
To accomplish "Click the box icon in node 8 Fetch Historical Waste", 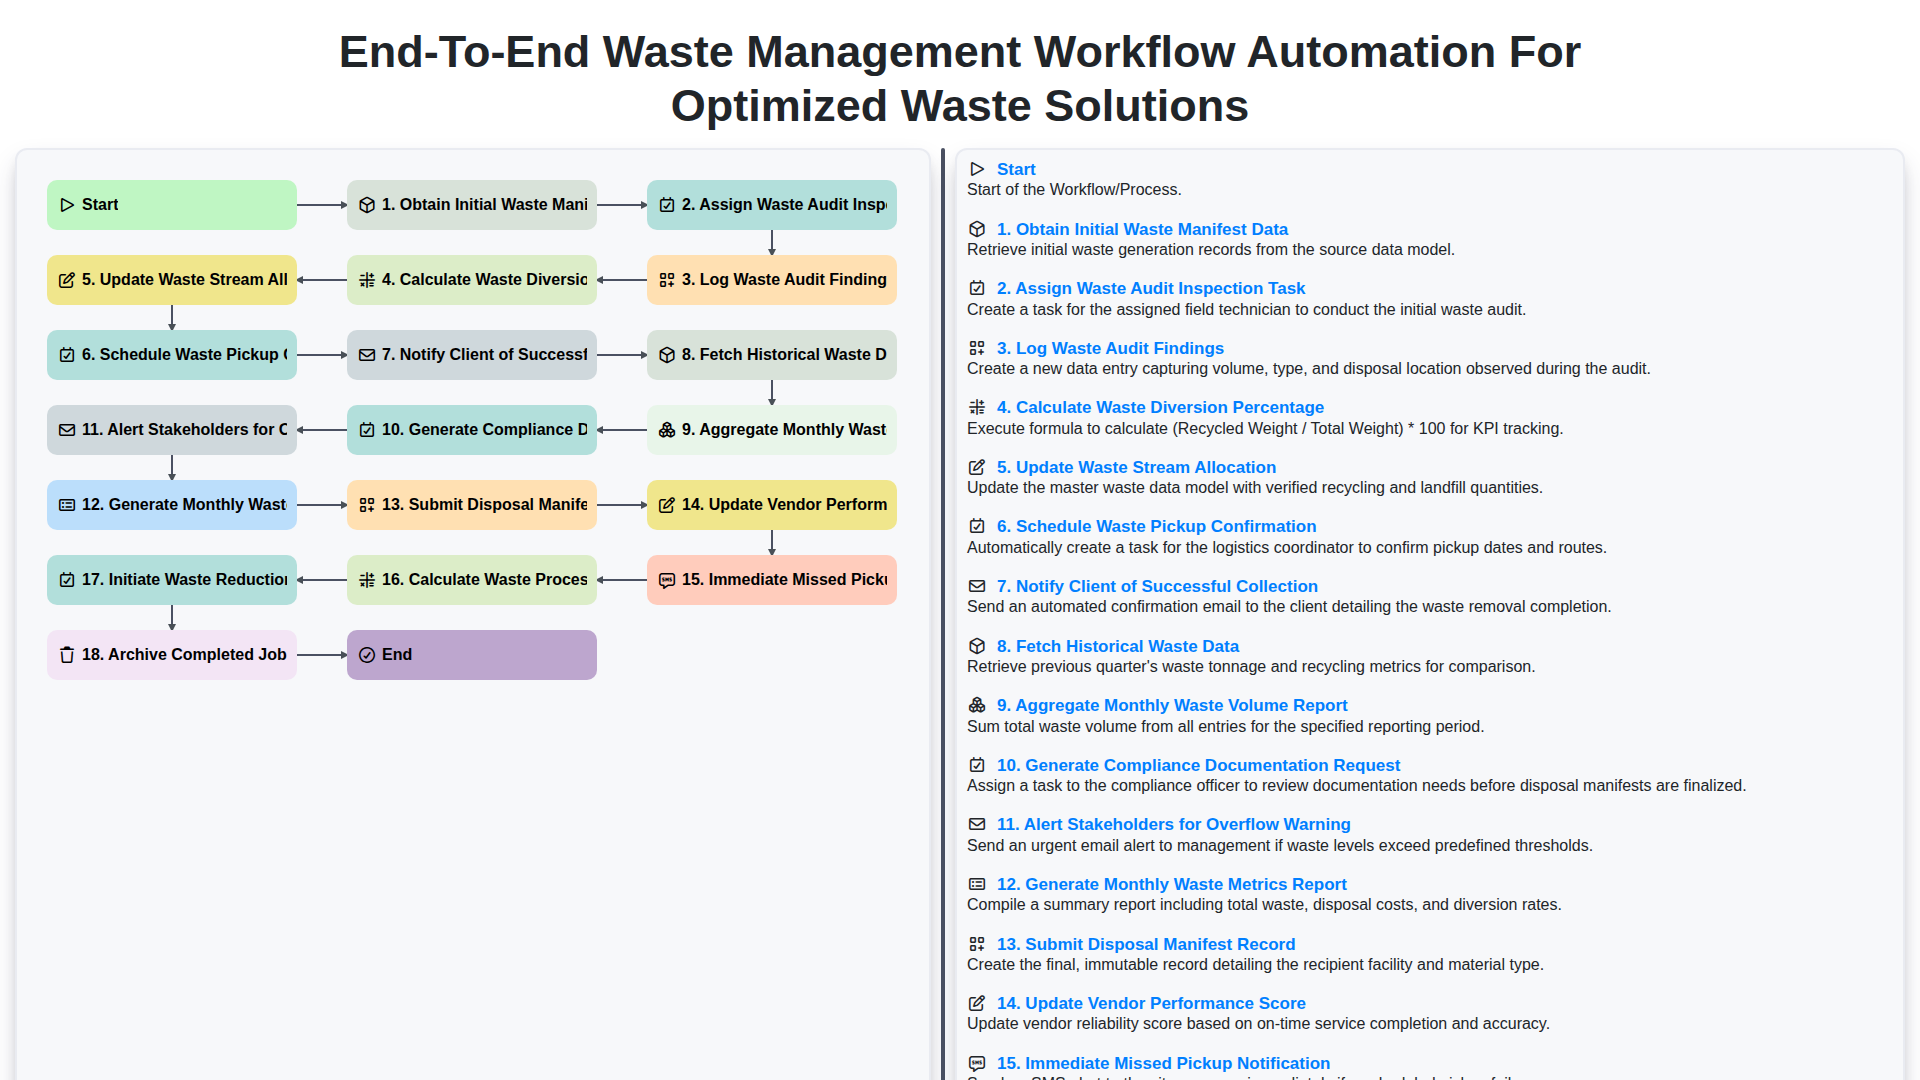I will pyautogui.click(x=667, y=355).
